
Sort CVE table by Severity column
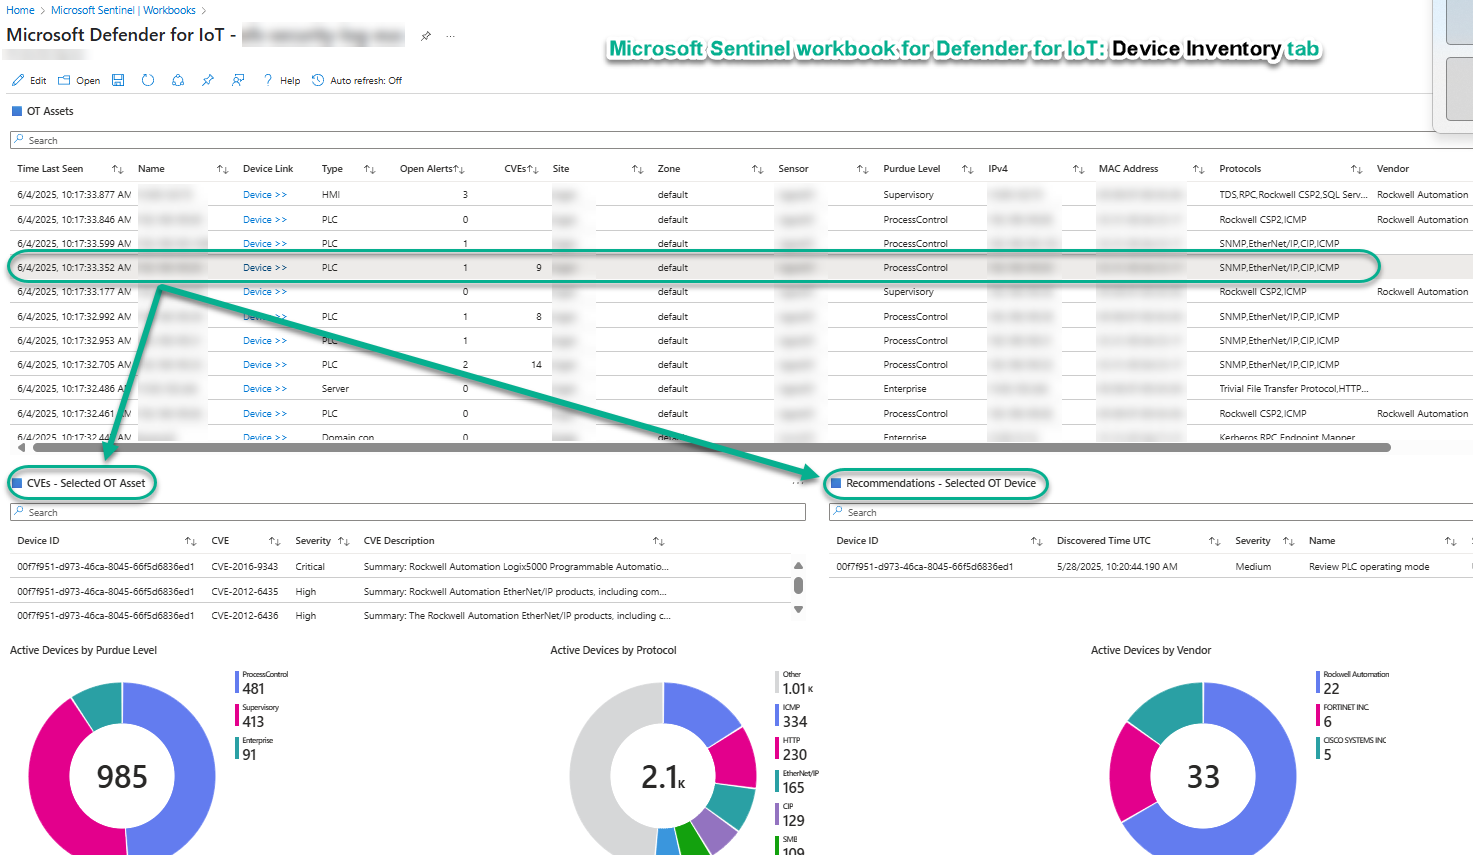343,541
